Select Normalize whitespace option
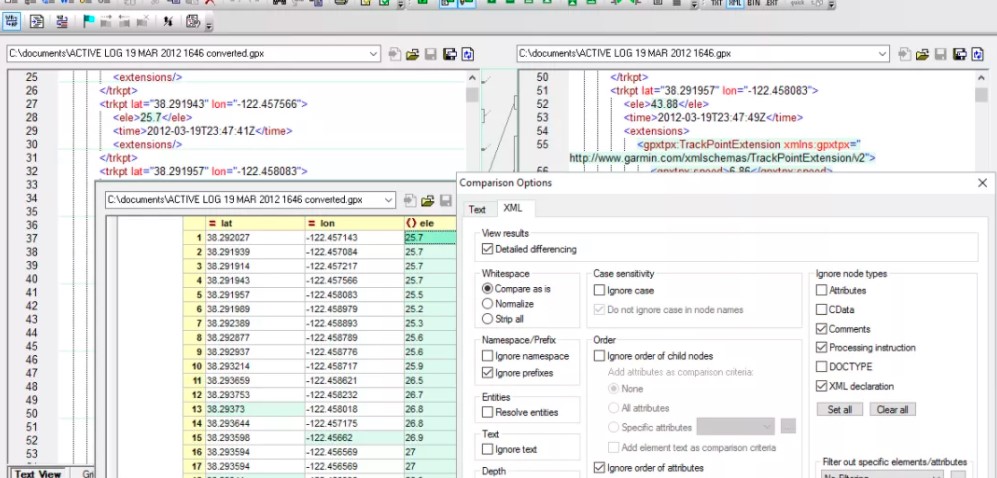The image size is (997, 478). click(488, 304)
